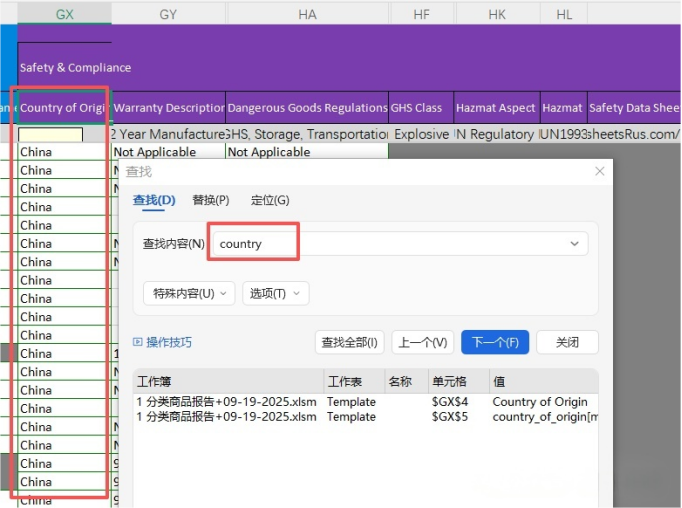Select the Country of Origin header cell
This screenshot has height=508, width=682.
point(64,108)
